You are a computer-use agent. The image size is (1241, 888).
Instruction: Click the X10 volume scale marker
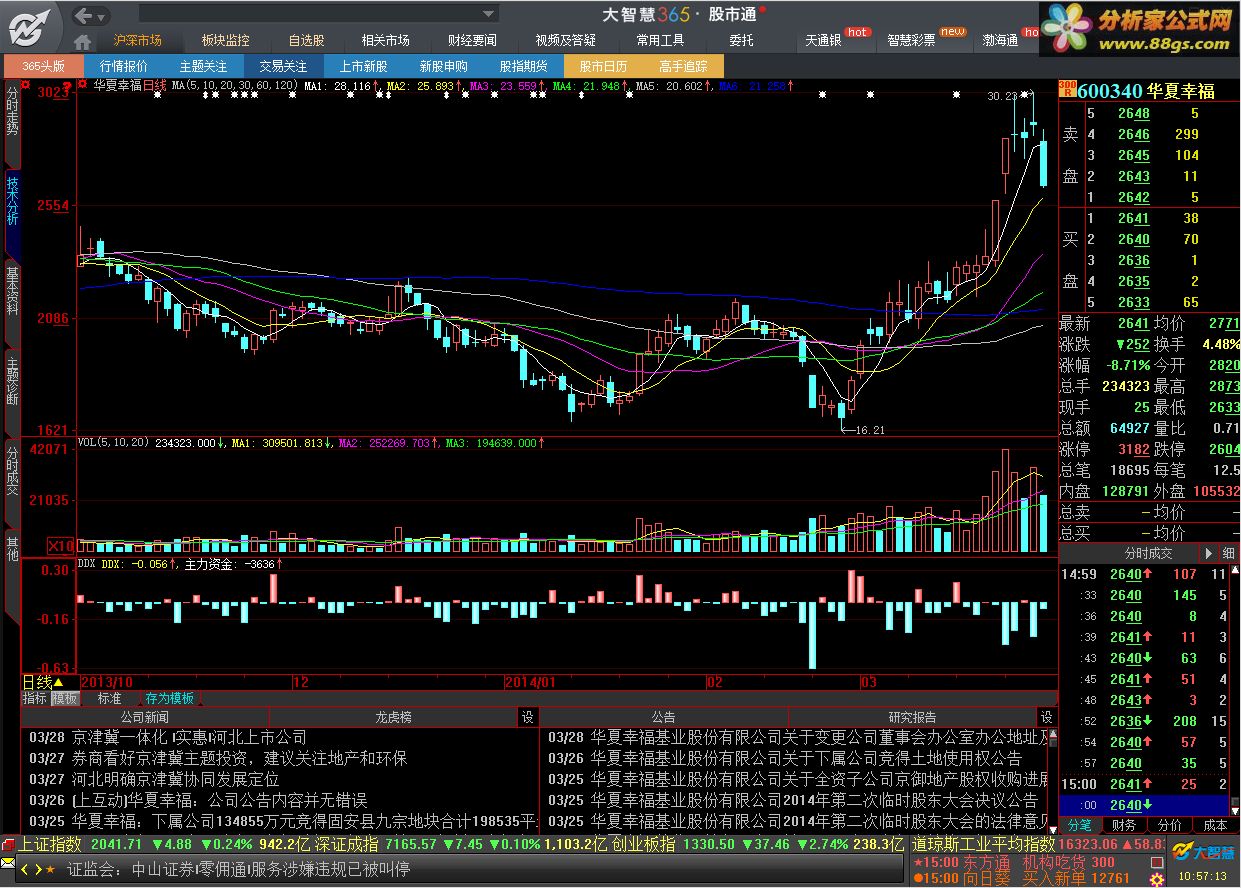point(61,546)
